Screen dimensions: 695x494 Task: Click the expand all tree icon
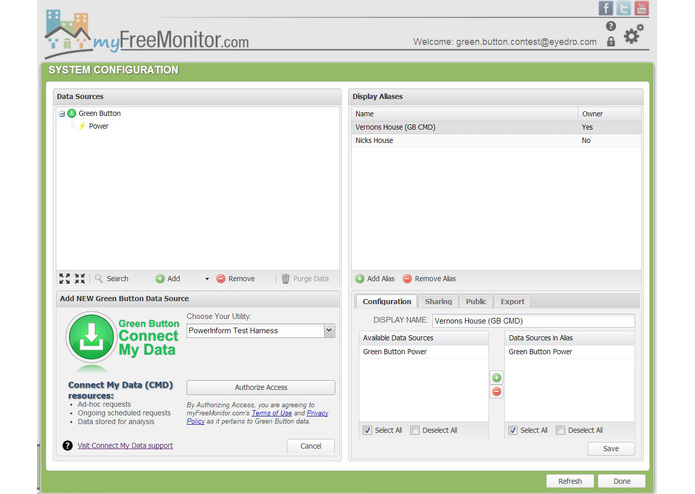[65, 278]
